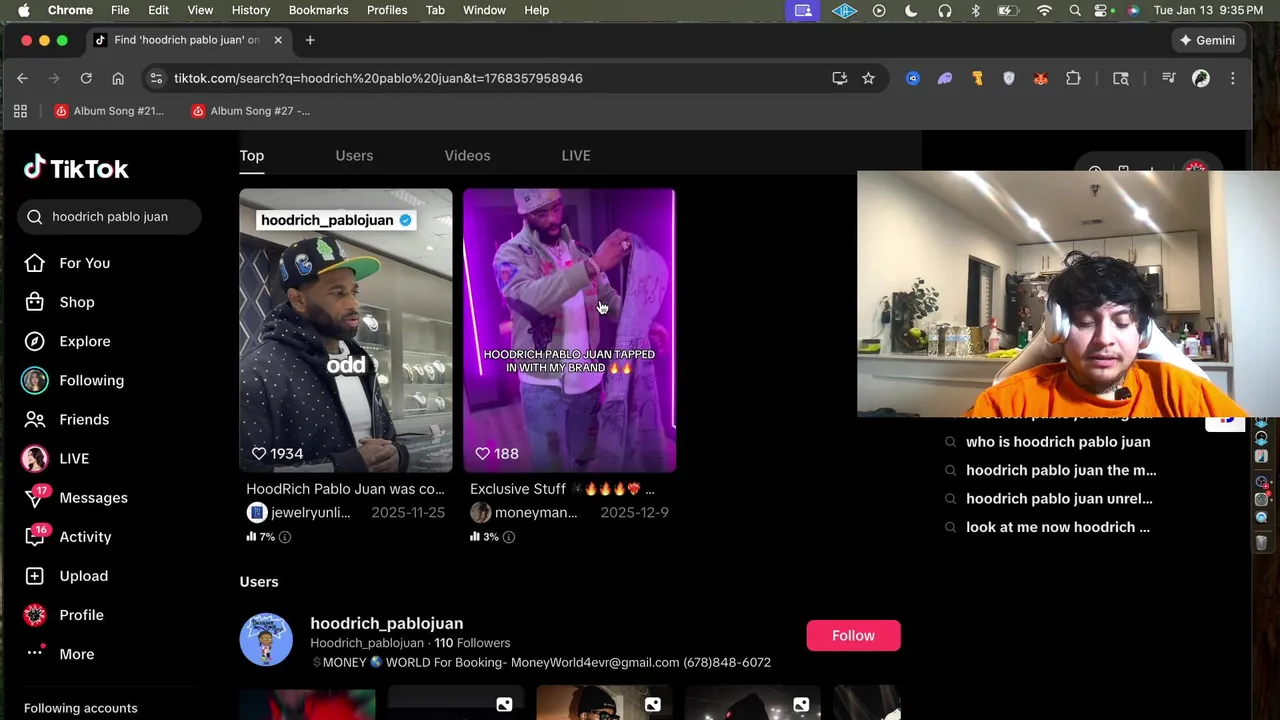Image resolution: width=1280 pixels, height=720 pixels.
Task: Open the Wi-Fi status menu
Action: (1044, 10)
